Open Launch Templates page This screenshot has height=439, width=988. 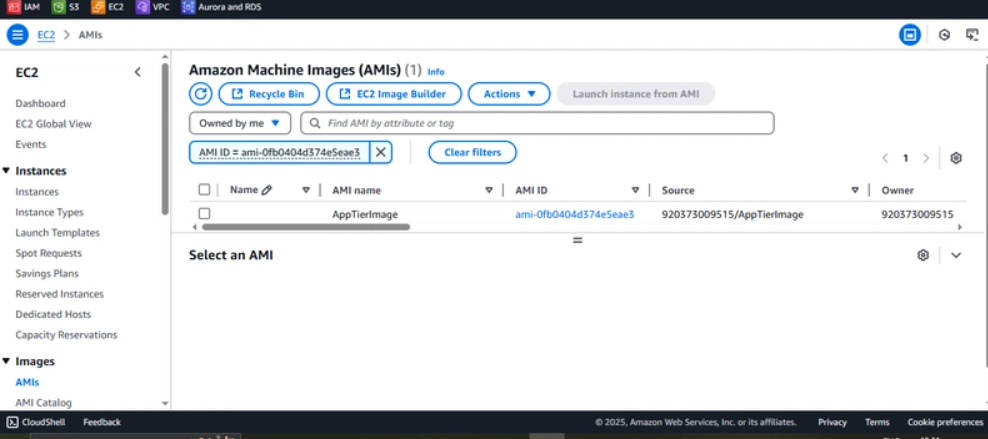point(58,232)
